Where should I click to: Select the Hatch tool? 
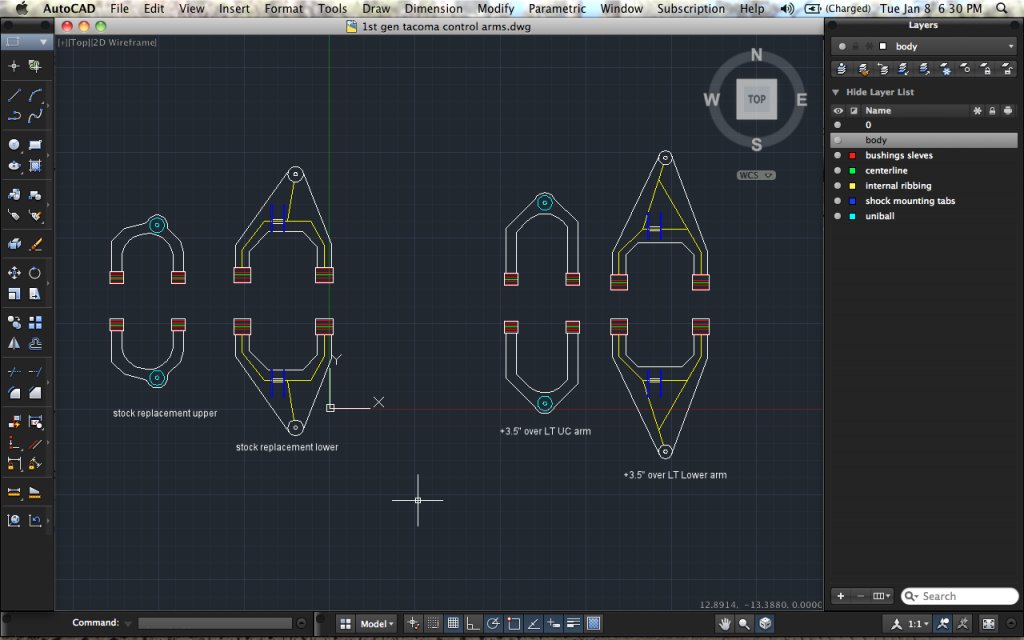(x=35, y=165)
